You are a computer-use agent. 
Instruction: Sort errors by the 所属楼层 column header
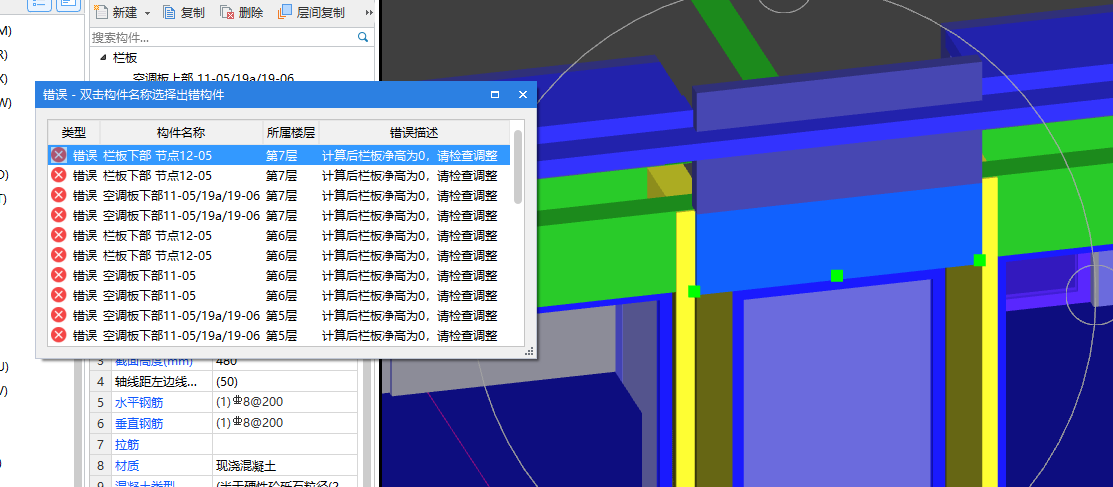(x=291, y=133)
